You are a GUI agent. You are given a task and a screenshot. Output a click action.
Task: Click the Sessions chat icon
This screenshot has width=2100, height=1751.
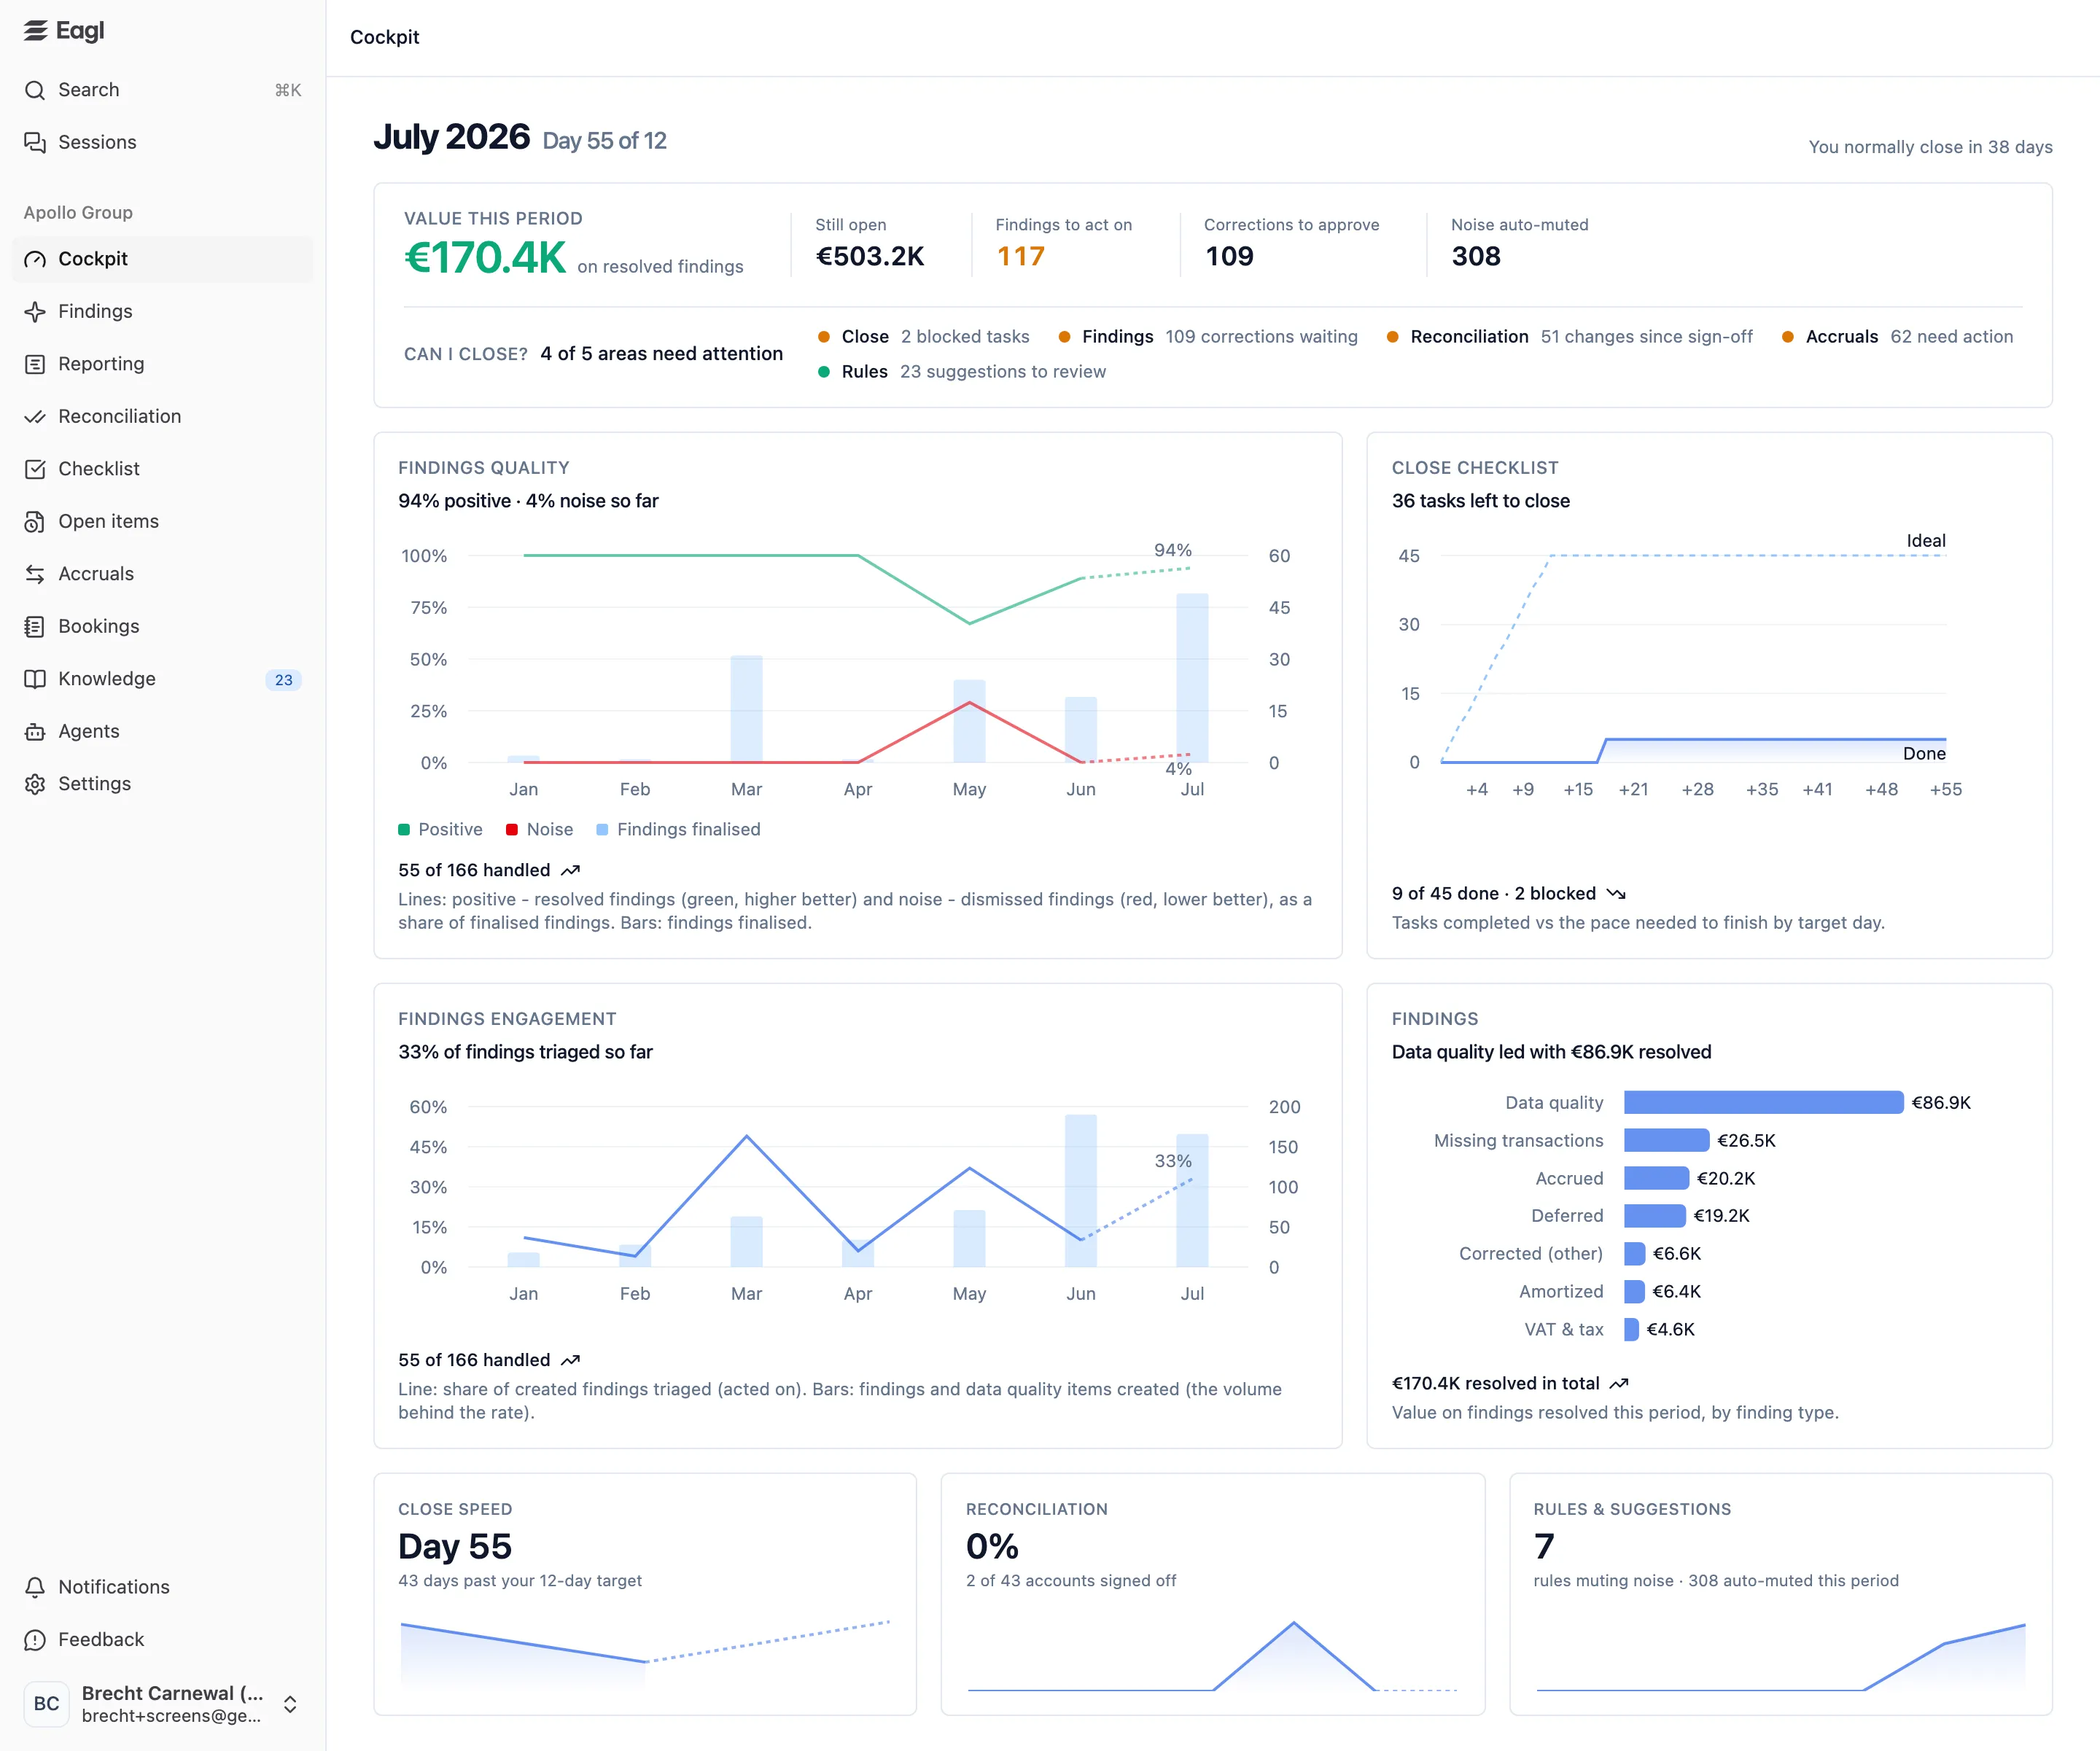[35, 143]
